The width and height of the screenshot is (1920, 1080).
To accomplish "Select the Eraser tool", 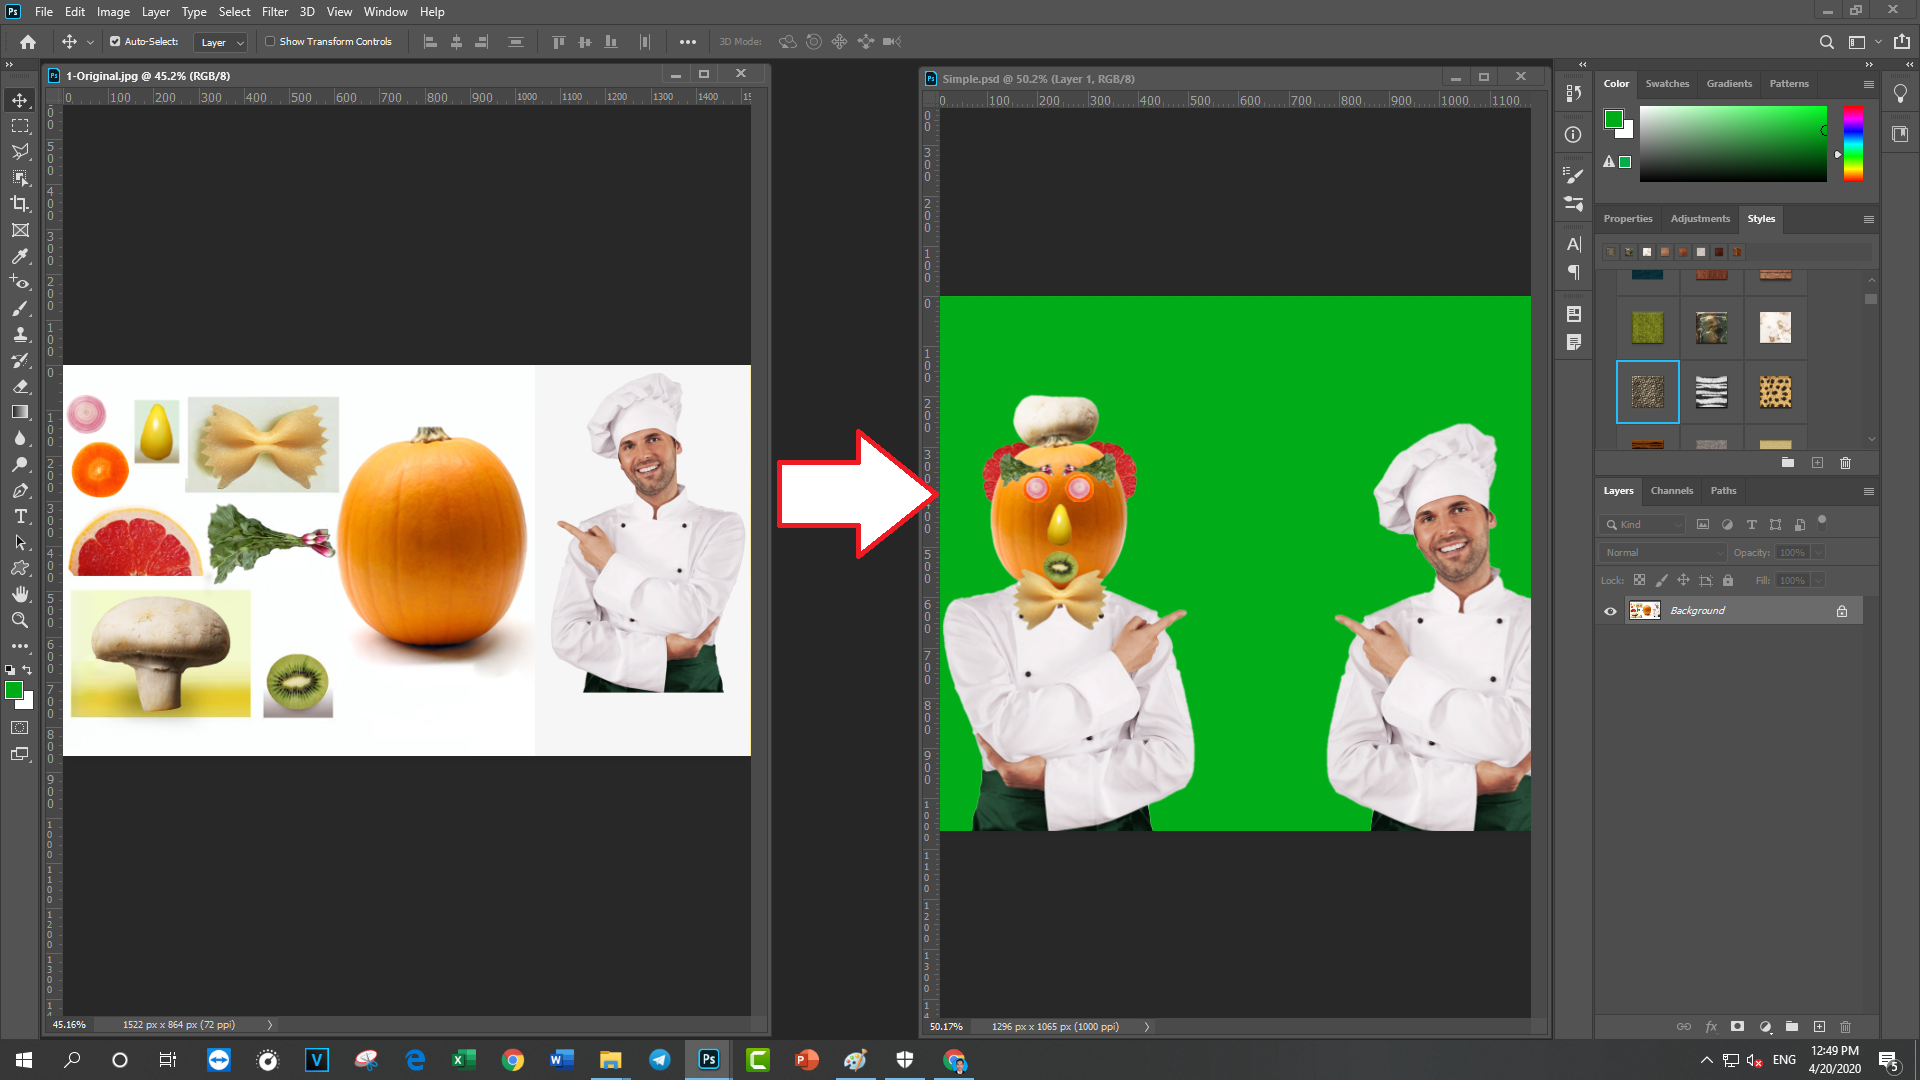I will coord(20,386).
